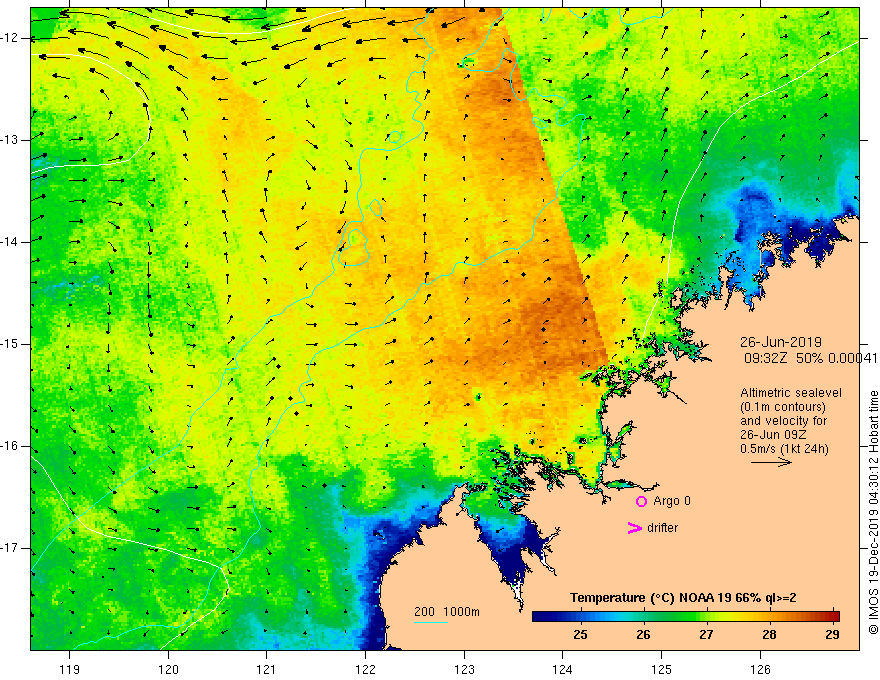Click the '(0.1m contours)' caption line

[783, 407]
